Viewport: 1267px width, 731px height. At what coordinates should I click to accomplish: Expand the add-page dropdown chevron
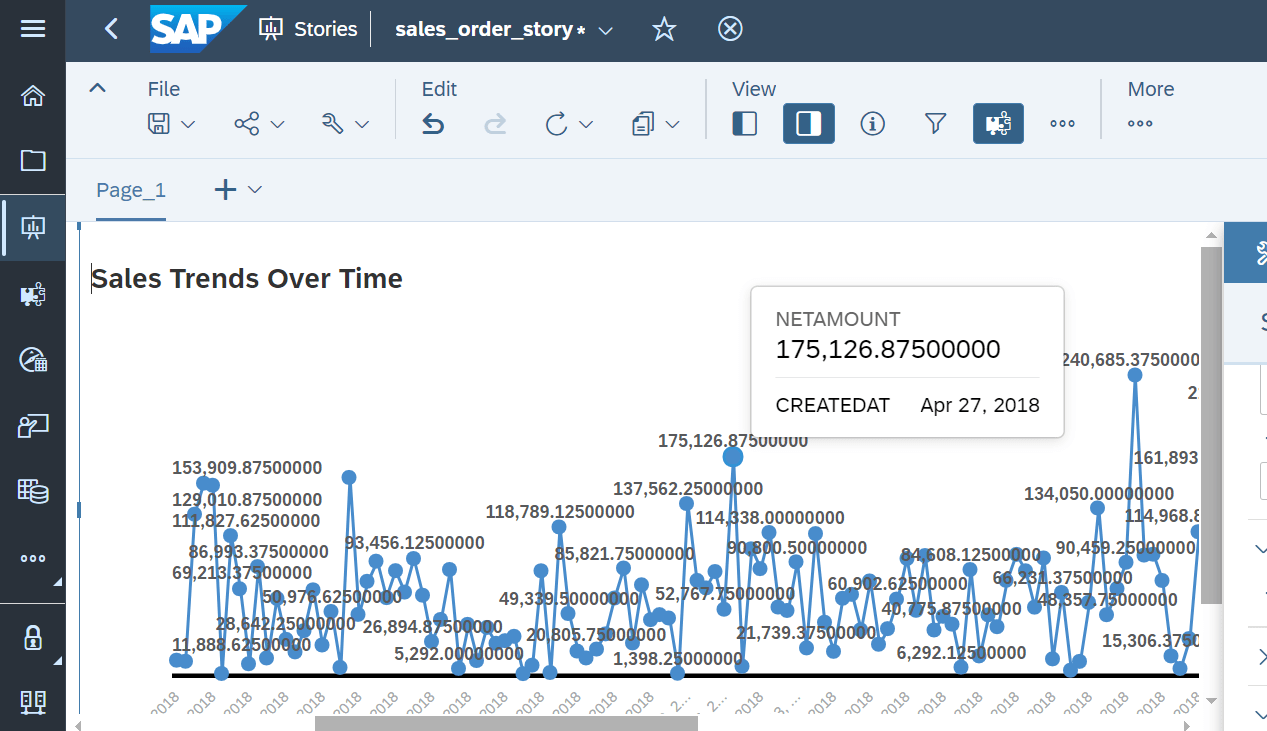coord(255,189)
